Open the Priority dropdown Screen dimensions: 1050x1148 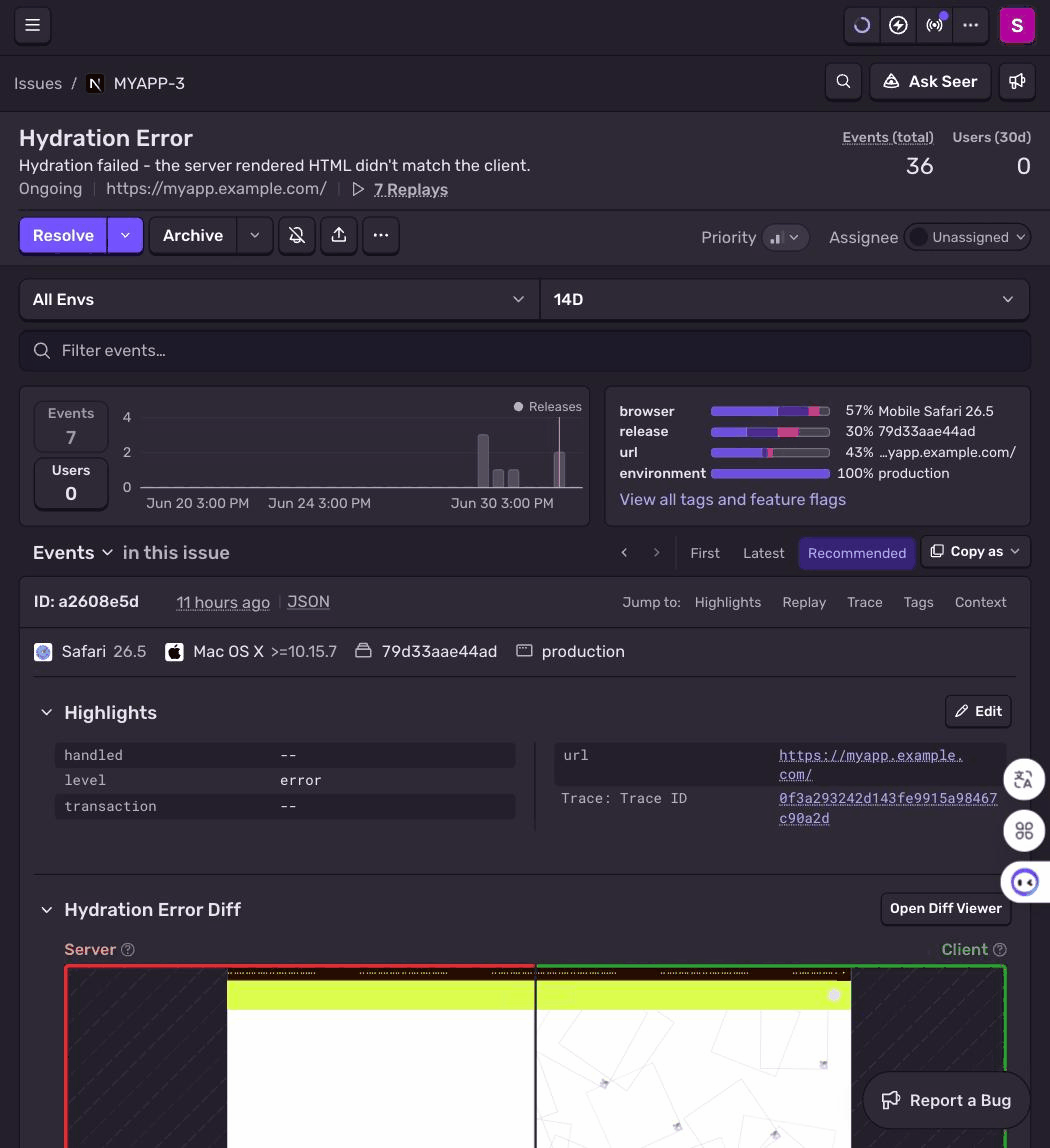[x=786, y=237]
